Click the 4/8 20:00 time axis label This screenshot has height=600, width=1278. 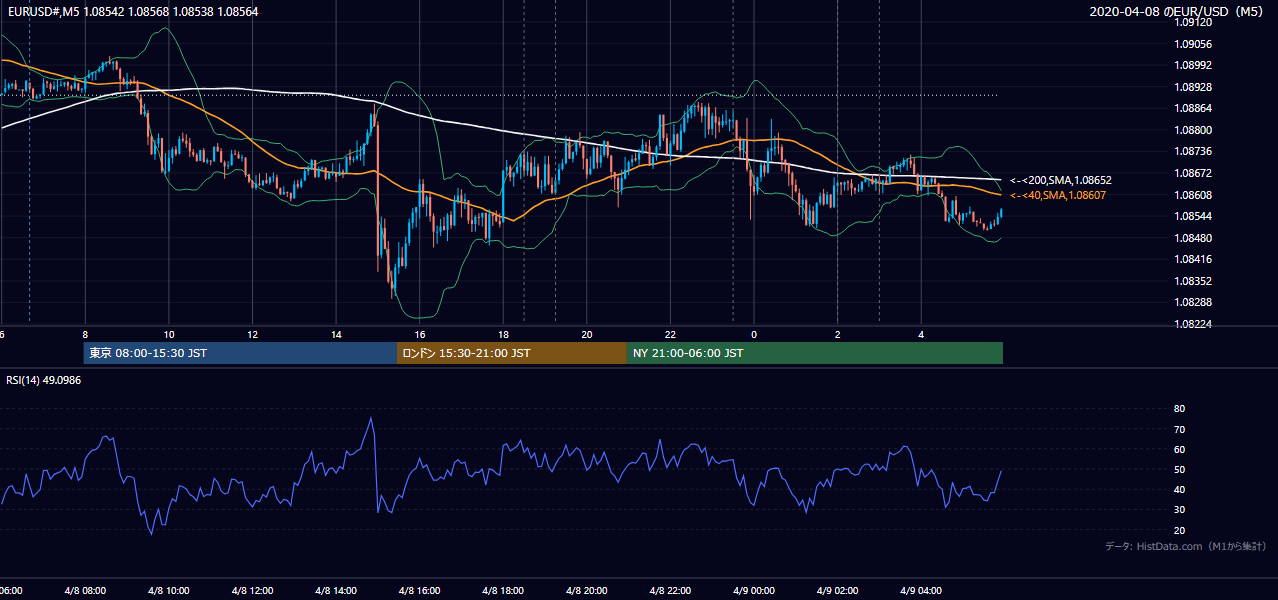586,591
